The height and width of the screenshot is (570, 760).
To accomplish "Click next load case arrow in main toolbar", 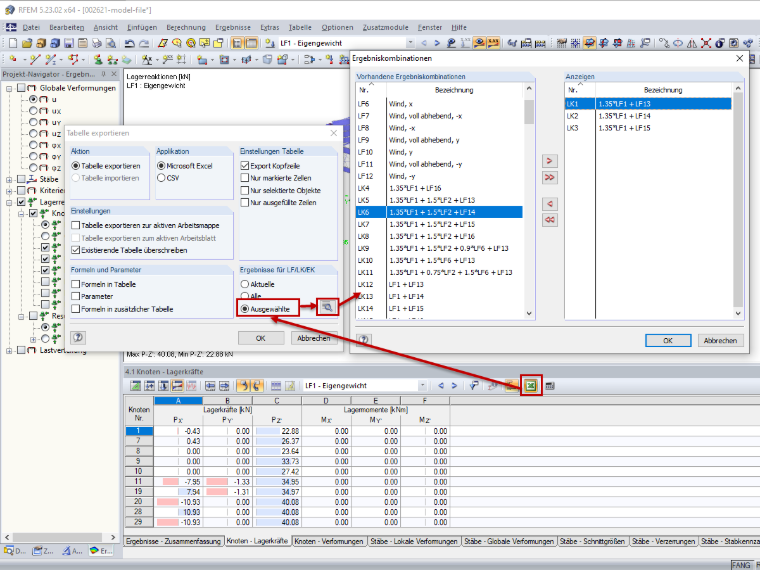I will tap(437, 43).
